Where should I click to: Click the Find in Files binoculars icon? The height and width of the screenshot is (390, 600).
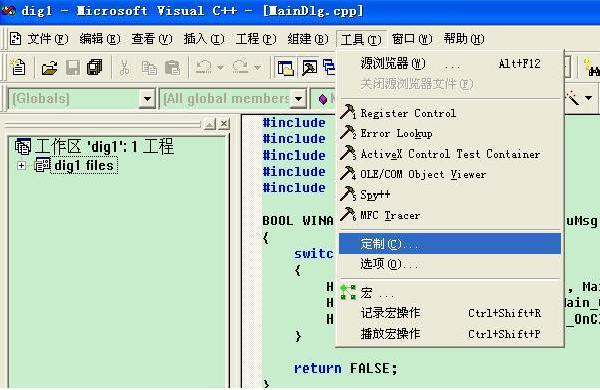tap(592, 68)
